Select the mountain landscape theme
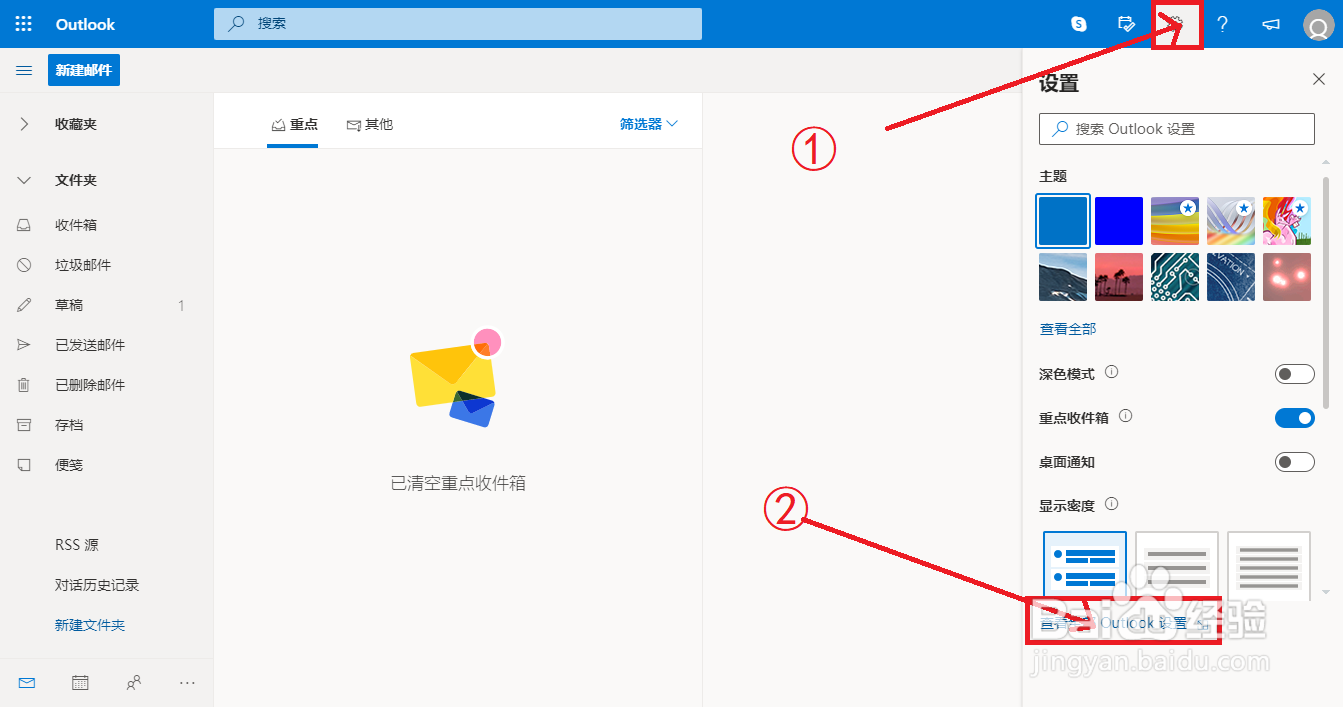 1063,277
